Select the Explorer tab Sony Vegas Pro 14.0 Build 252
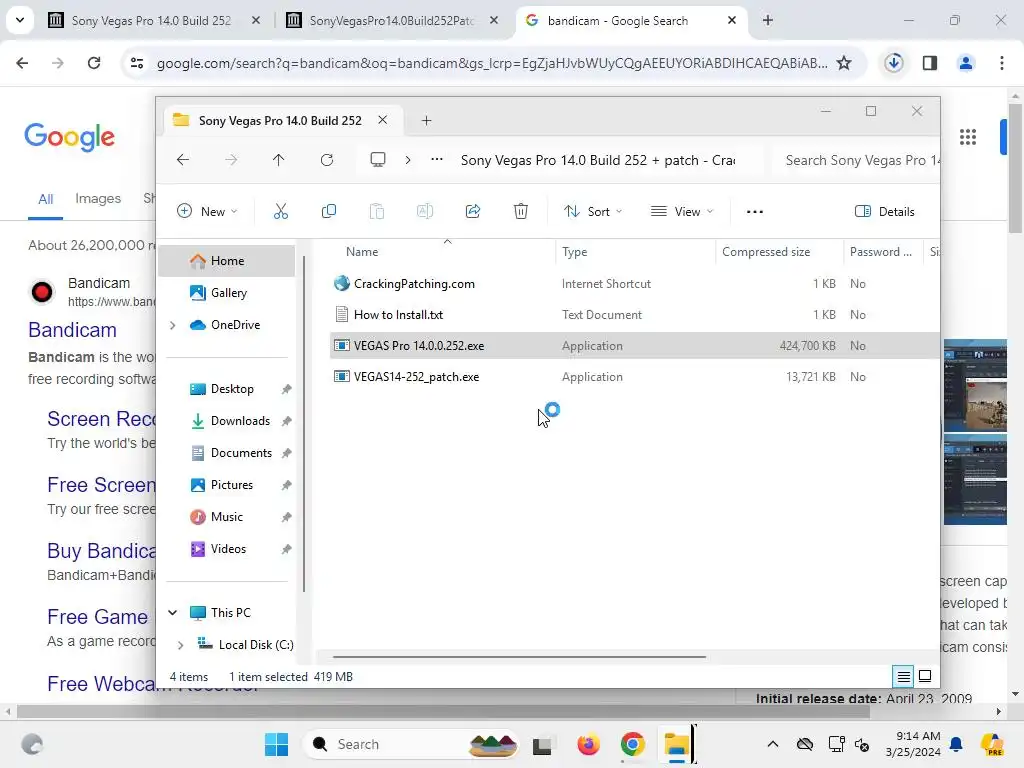Viewport: 1024px width, 768px height. pyautogui.click(x=280, y=121)
